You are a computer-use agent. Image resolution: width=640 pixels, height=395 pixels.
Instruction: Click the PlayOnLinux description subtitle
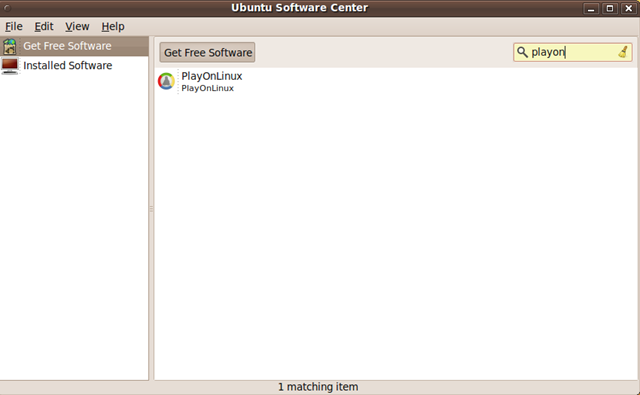click(x=207, y=88)
